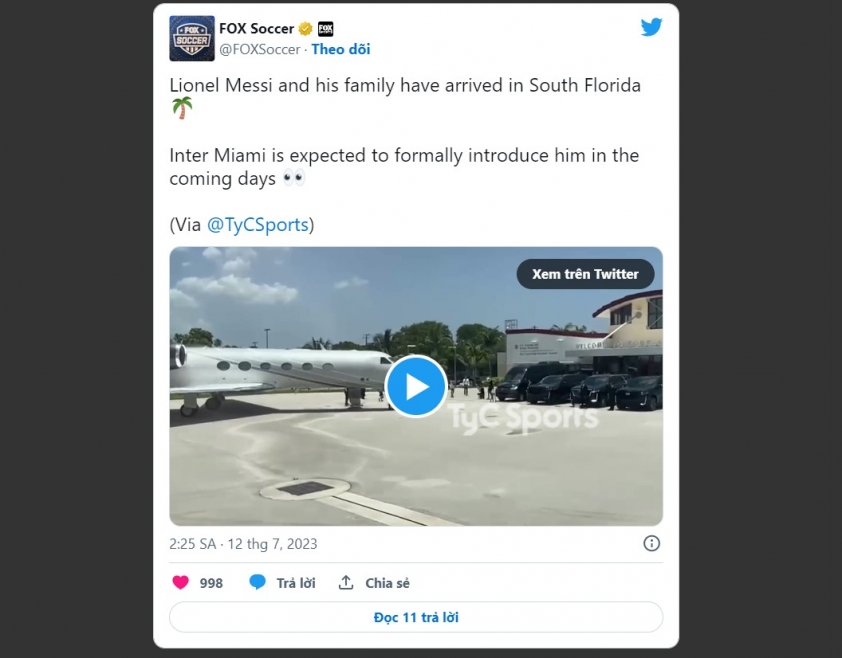Open the tweet info icon
This screenshot has height=658, width=842.
click(651, 544)
